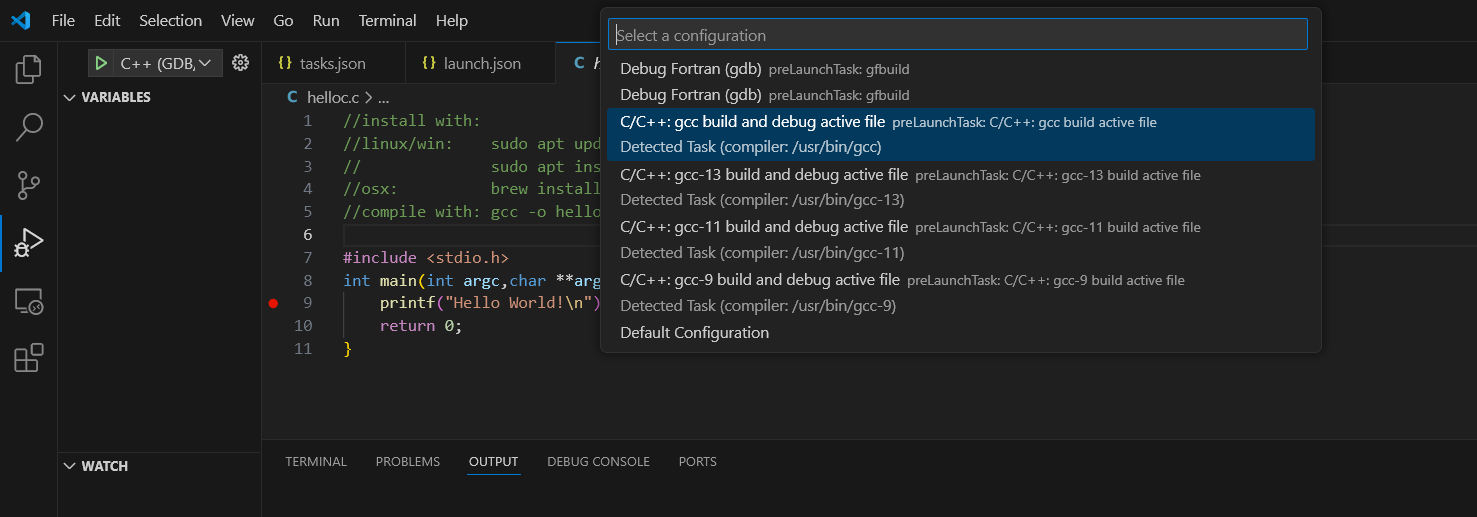Open the PROBLEMS panel tab

(x=407, y=461)
